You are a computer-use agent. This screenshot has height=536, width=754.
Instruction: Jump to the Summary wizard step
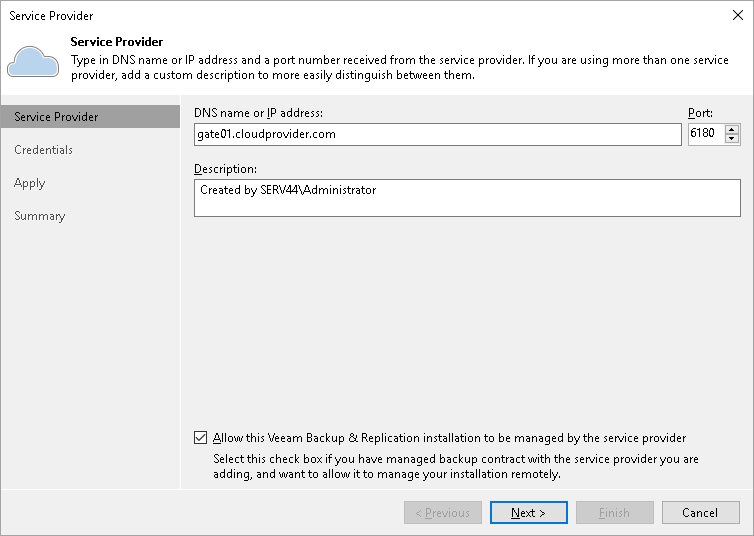(40, 216)
